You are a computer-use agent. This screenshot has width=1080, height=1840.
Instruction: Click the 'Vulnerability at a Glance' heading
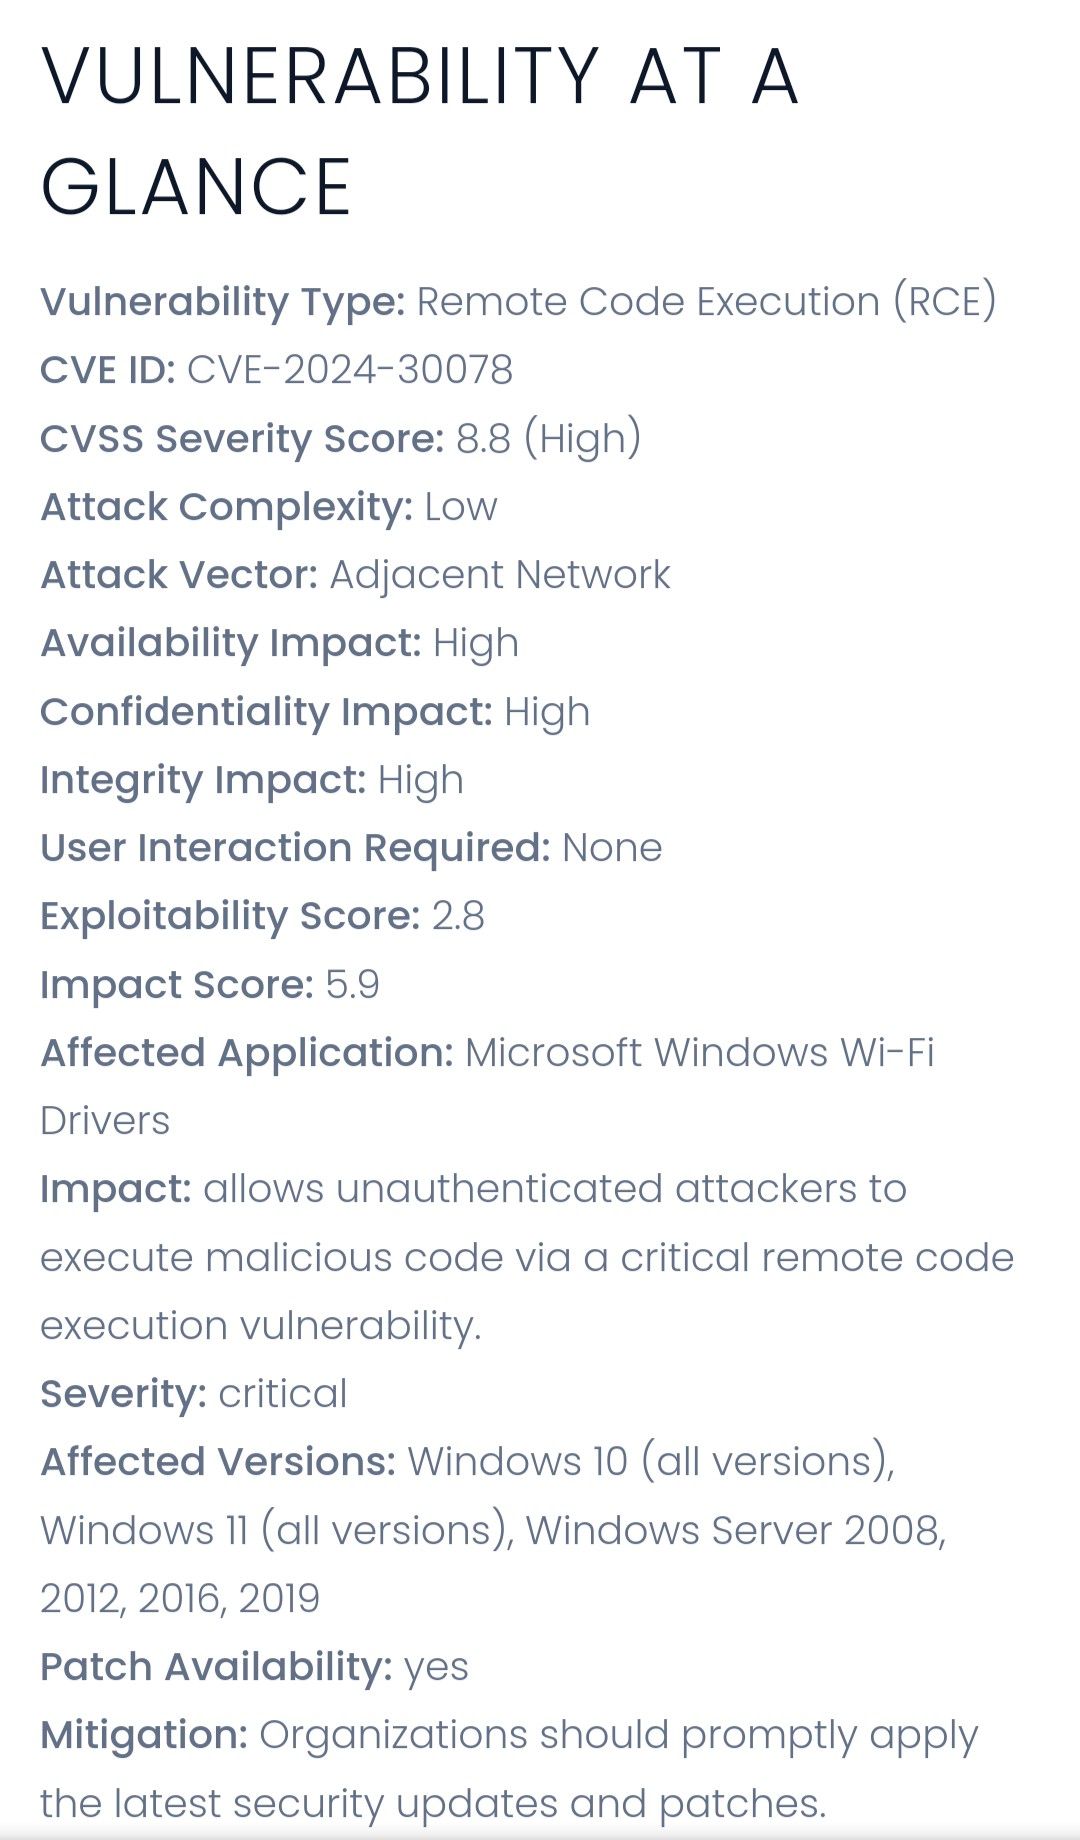(420, 130)
